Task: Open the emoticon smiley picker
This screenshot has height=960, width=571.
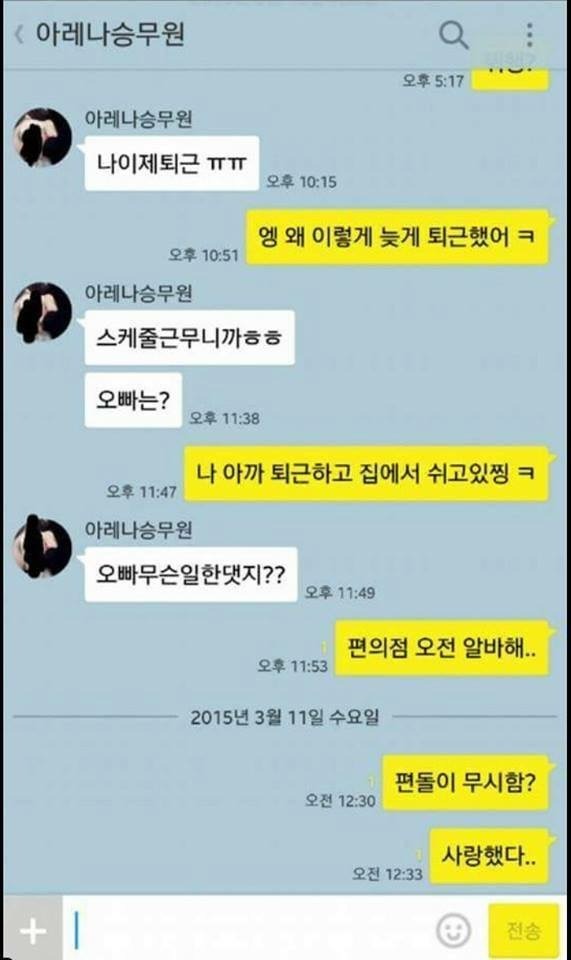Action: pyautogui.click(x=453, y=930)
